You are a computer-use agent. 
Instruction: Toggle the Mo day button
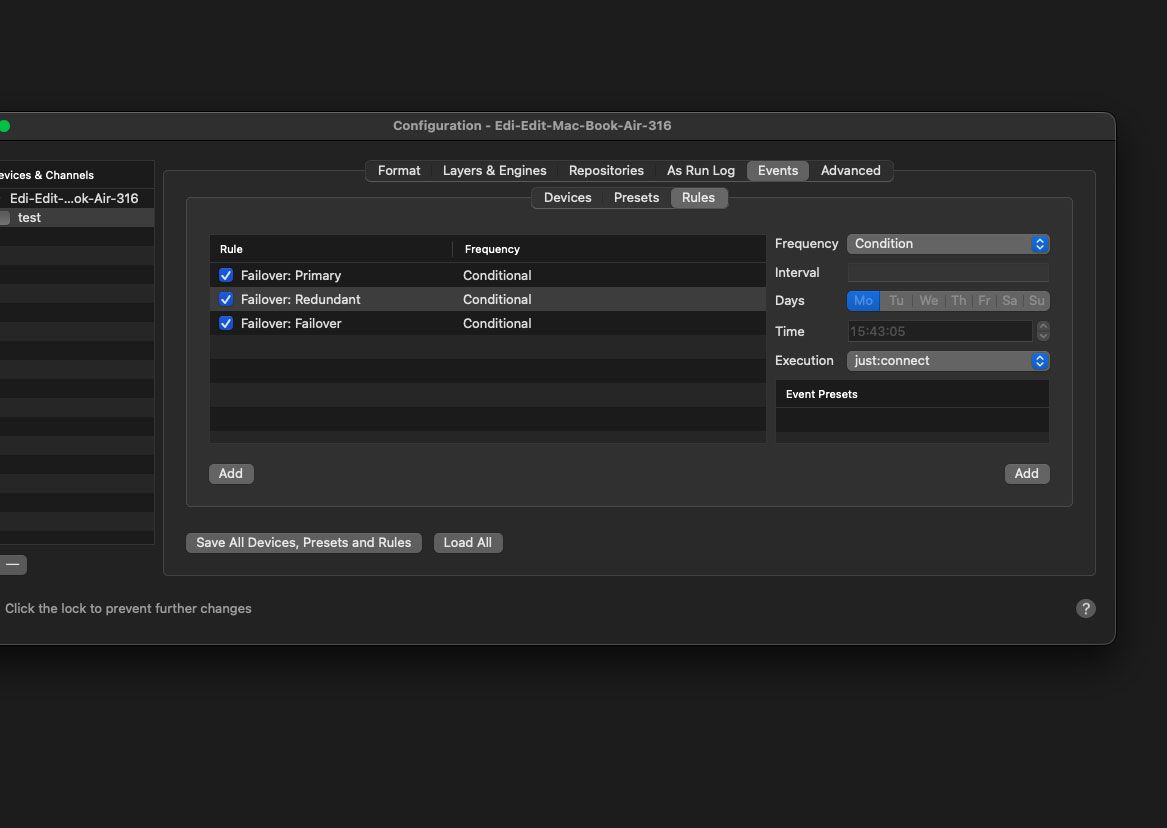point(863,301)
